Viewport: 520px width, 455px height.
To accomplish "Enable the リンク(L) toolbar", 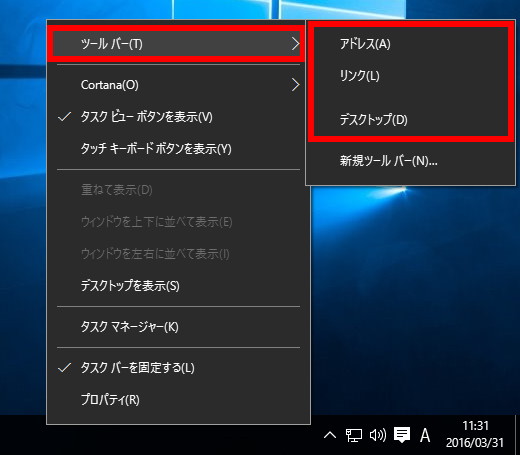I will (411, 76).
